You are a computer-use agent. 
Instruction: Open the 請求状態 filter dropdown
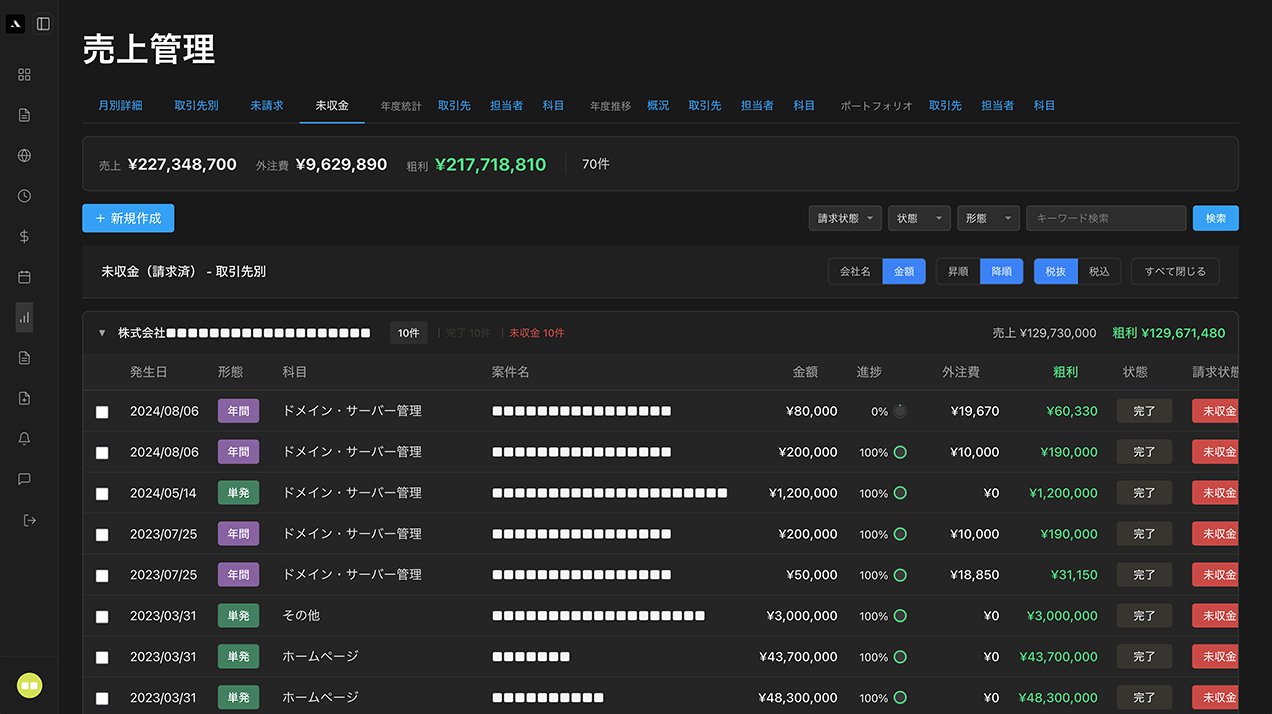click(x=845, y=218)
